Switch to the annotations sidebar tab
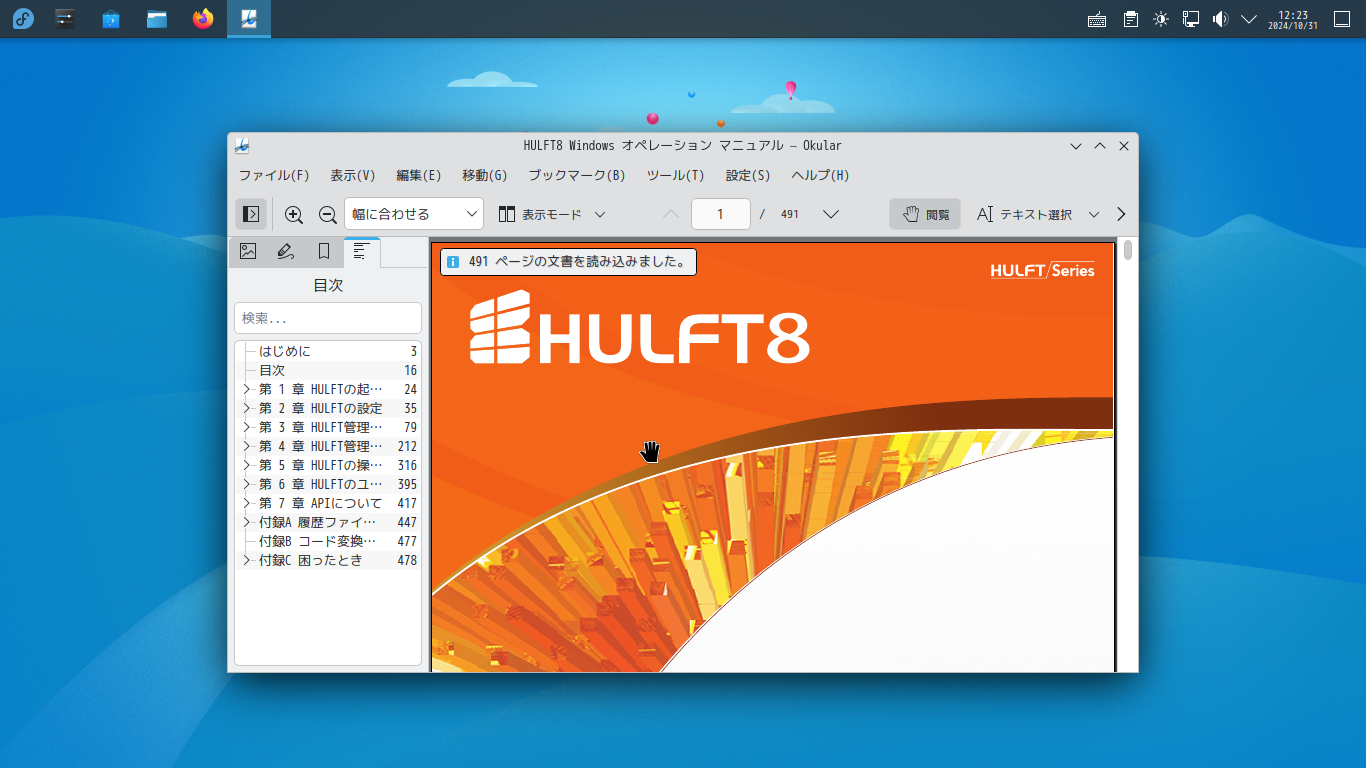Screen dimensions: 1366x768 coord(286,252)
